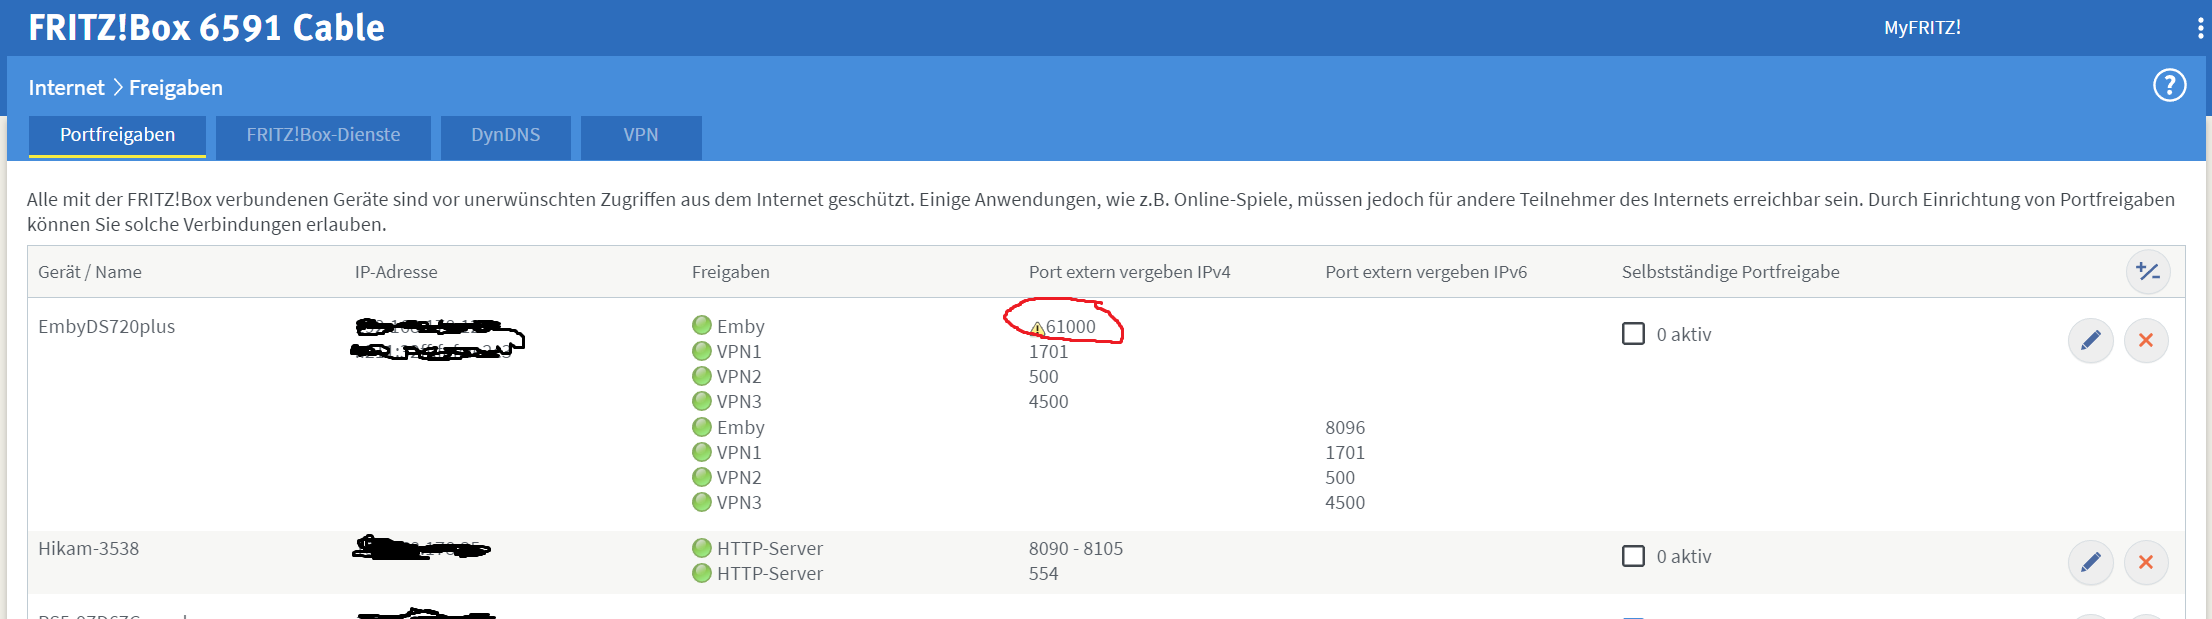
Task: Click green status dot for second Emby share
Action: (x=702, y=426)
